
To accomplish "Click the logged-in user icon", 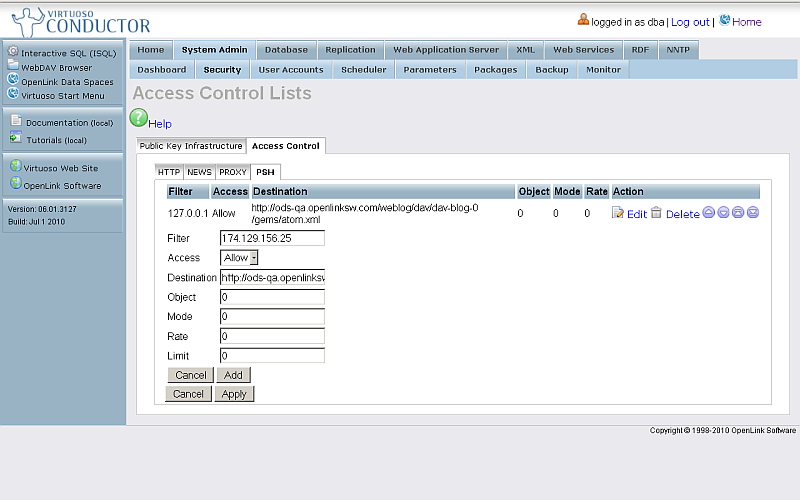I will [x=583, y=19].
